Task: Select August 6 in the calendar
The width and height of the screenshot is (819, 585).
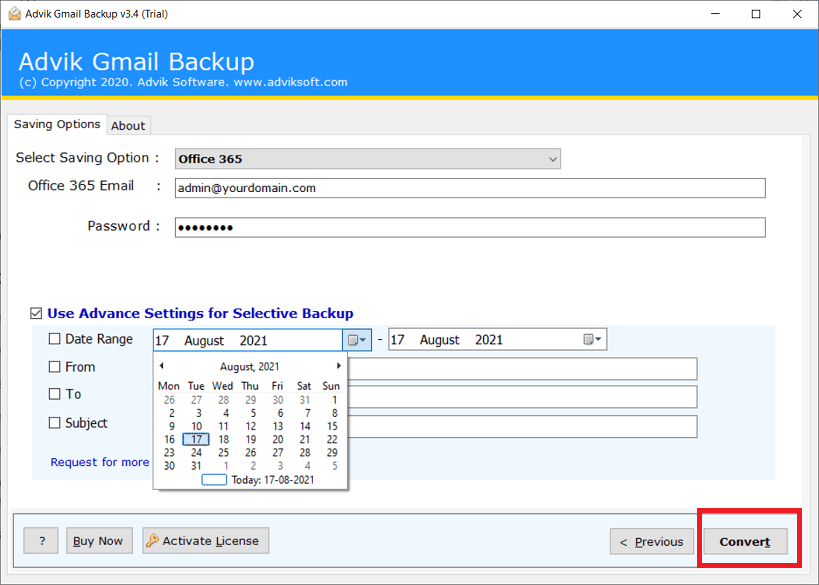Action: click(280, 413)
